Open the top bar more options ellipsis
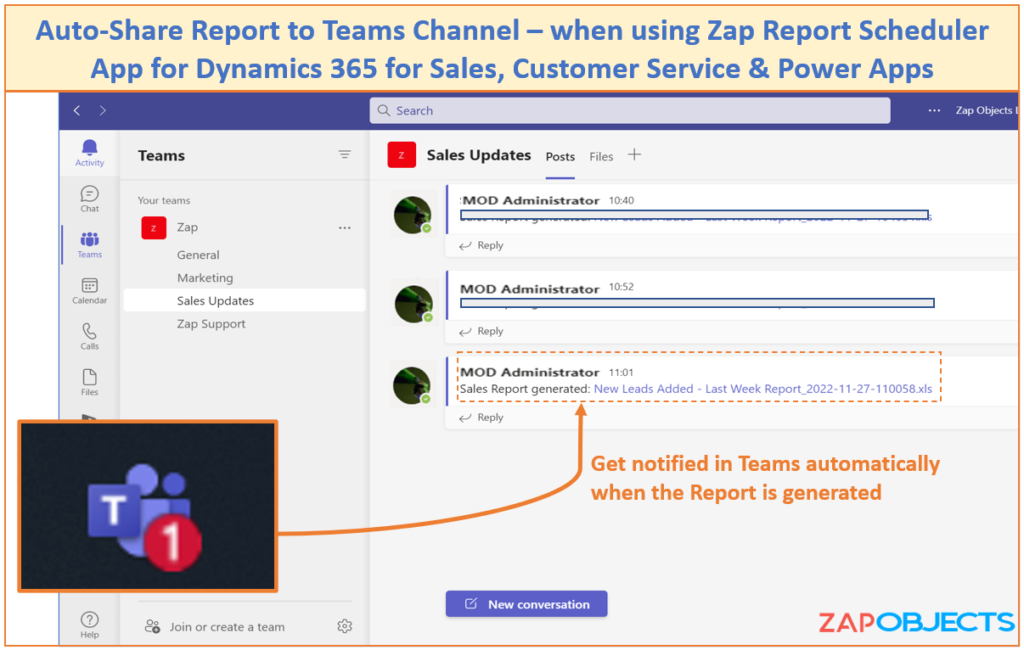 tap(935, 110)
